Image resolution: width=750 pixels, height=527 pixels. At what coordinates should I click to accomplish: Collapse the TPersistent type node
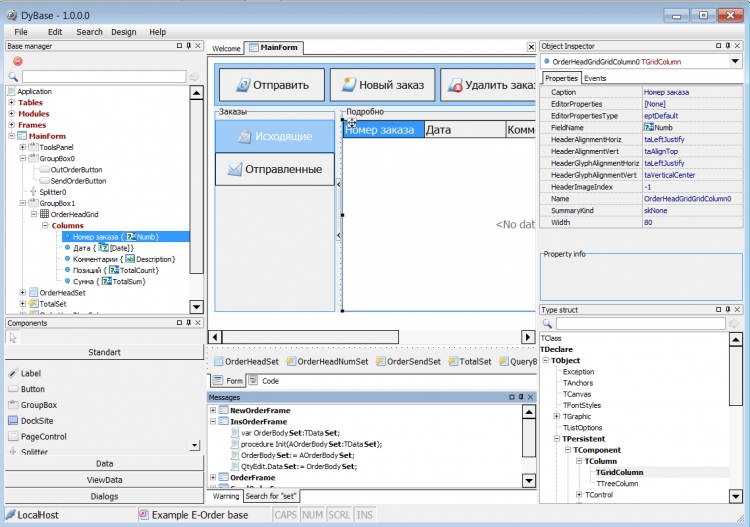pos(557,439)
